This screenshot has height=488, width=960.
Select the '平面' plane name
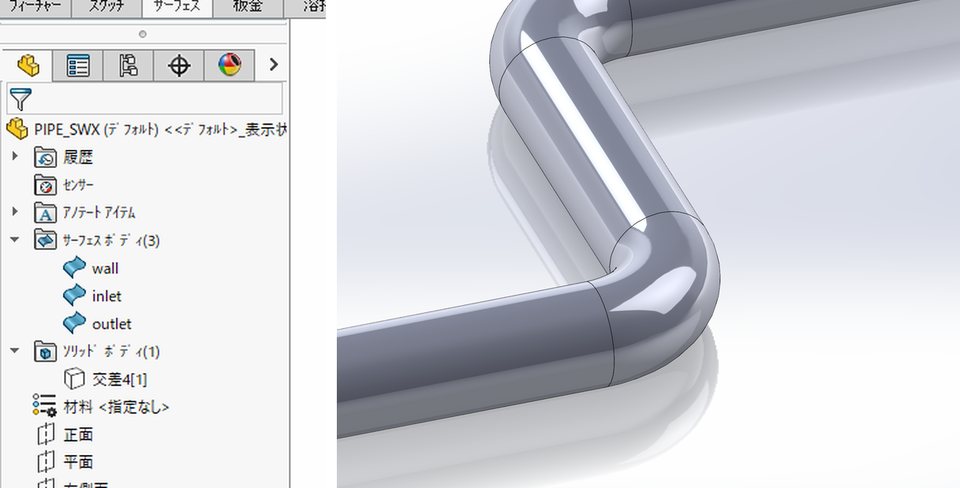[x=78, y=462]
